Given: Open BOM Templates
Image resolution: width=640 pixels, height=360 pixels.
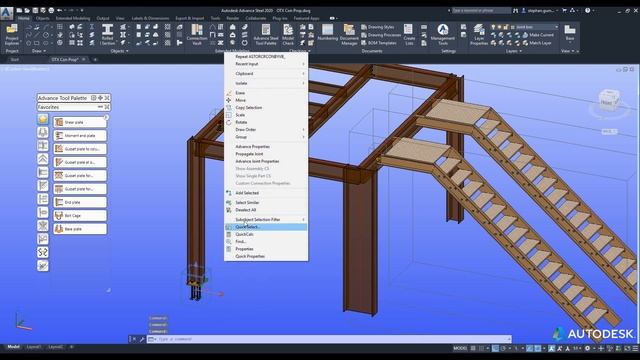Looking at the screenshot, I should tap(379, 43).
